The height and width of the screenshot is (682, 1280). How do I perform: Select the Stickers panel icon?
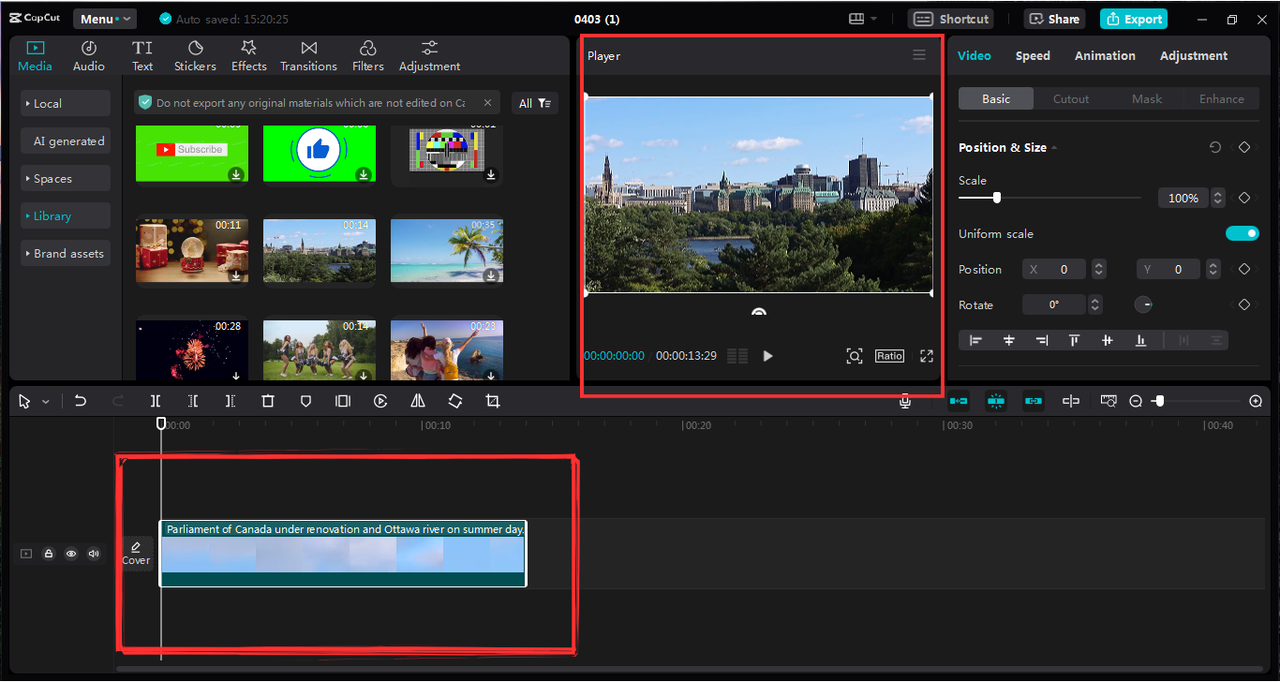(194, 55)
